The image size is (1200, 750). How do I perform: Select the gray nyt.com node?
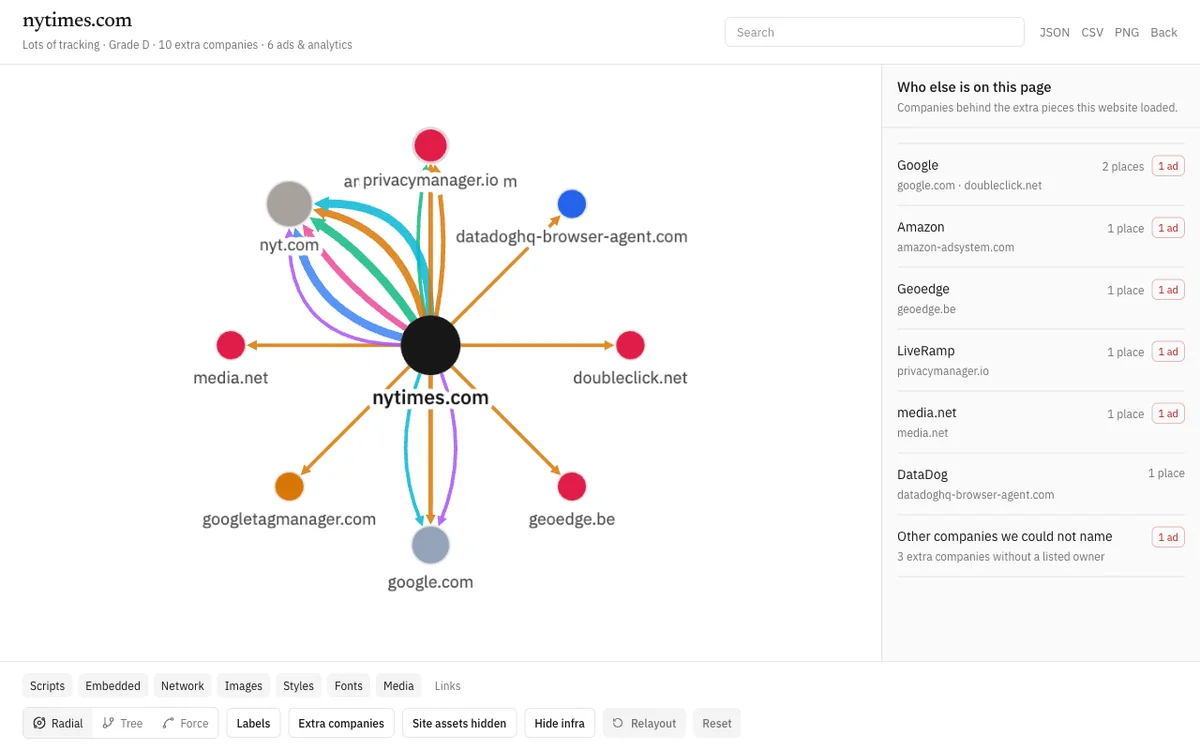coord(290,204)
